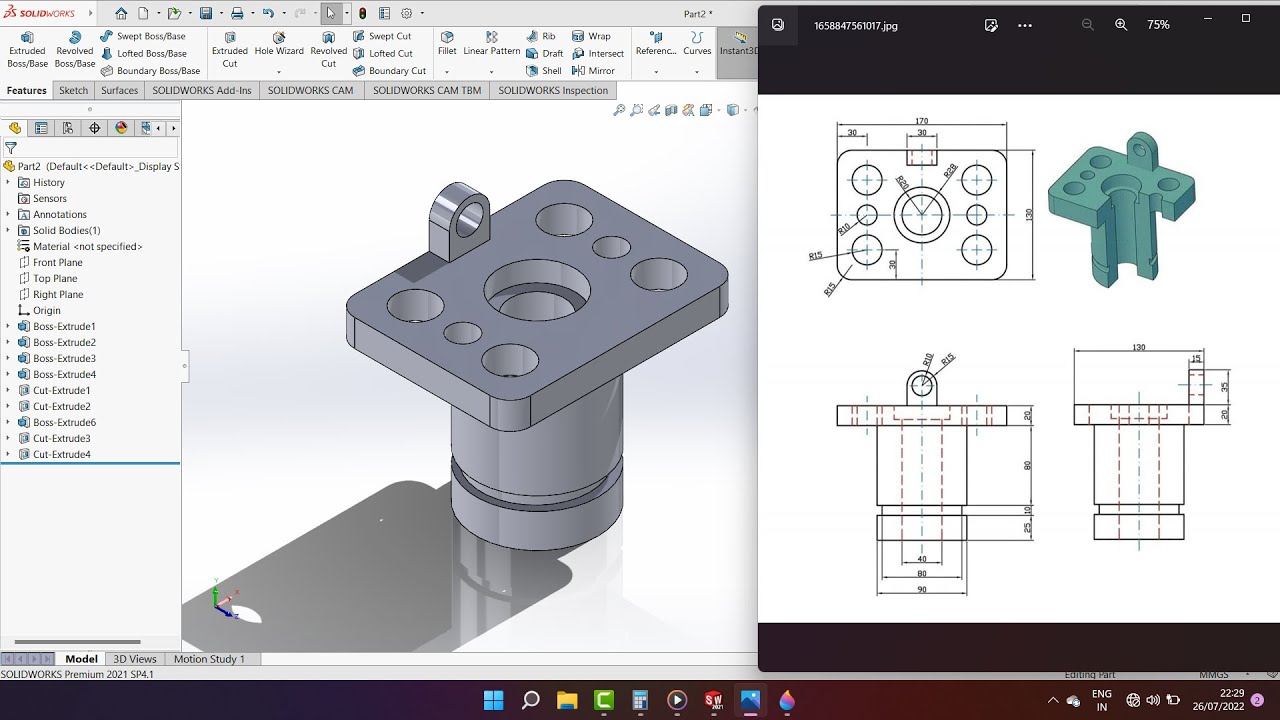Viewport: 1280px width, 720px height.
Task: Switch to the 3D Views bottom tab
Action: (x=135, y=659)
